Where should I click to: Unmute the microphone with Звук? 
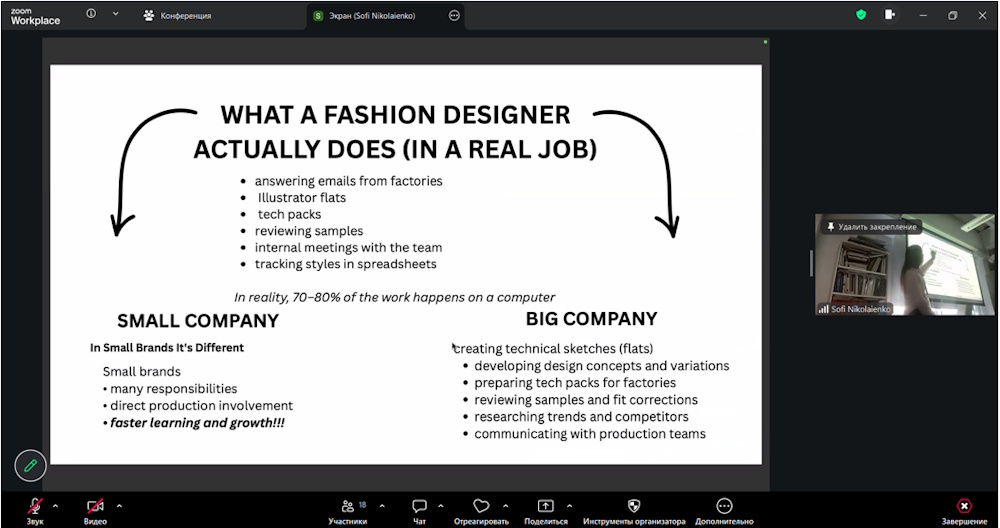coord(35,507)
